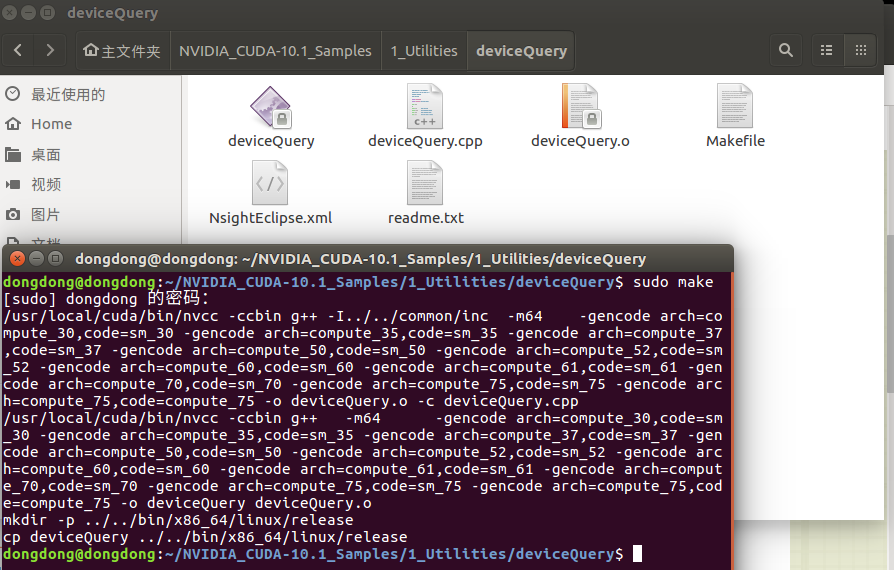894x570 pixels.
Task: Select the deviceQuery executable file icon
Action: click(271, 107)
